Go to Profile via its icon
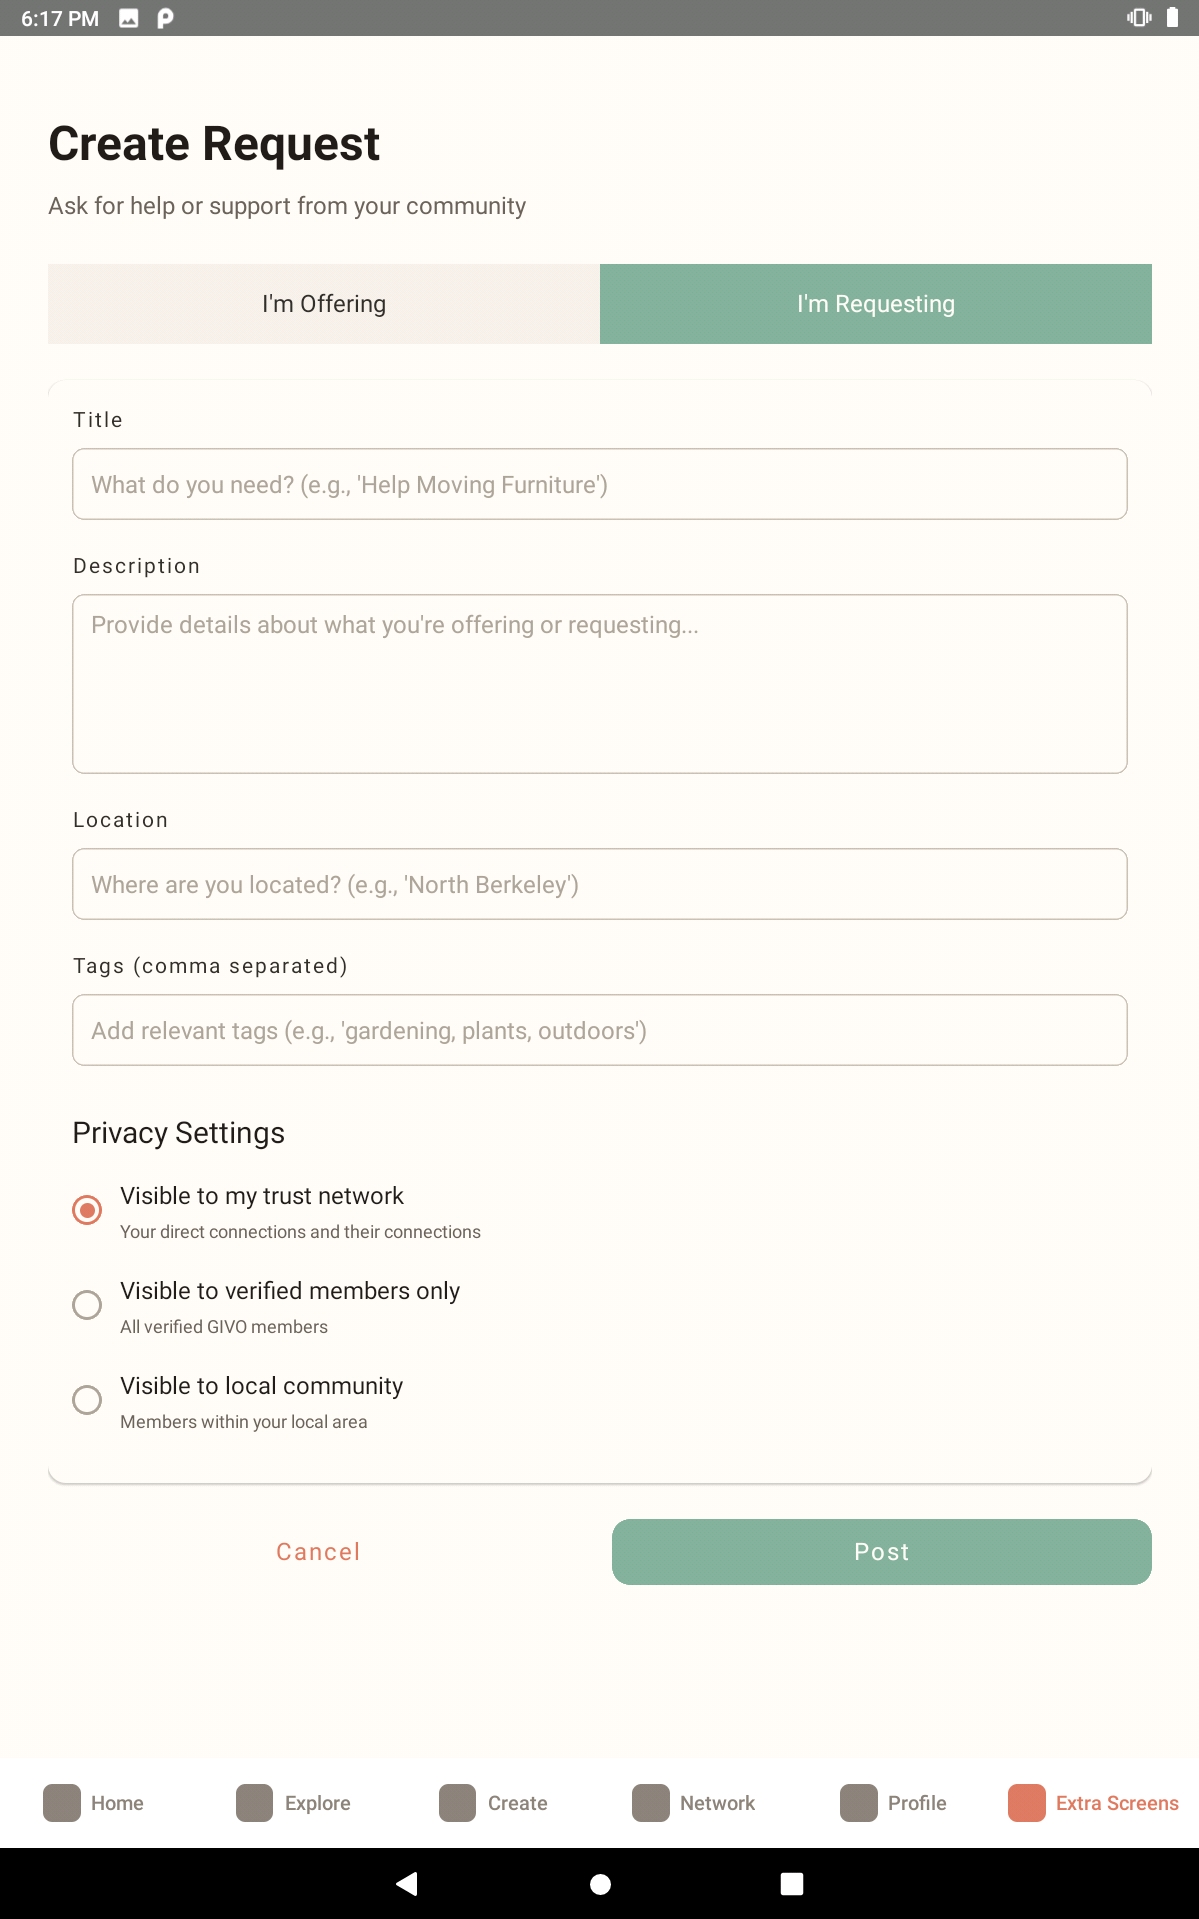 (858, 1803)
